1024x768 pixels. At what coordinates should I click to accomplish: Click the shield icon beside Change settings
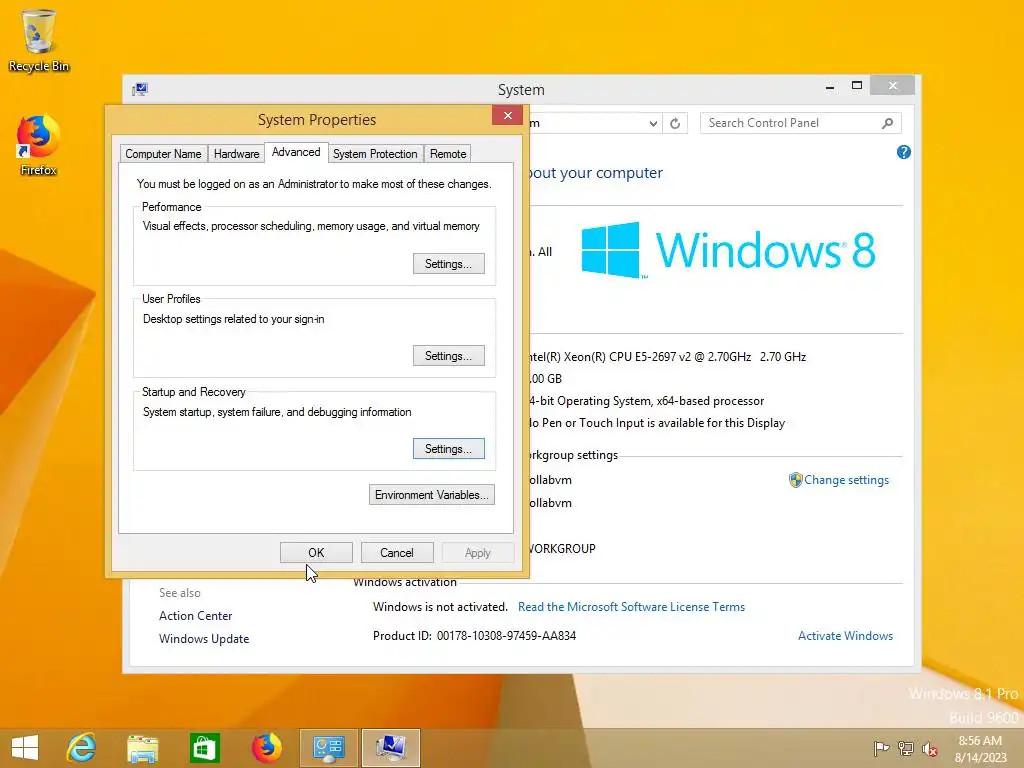click(x=795, y=480)
